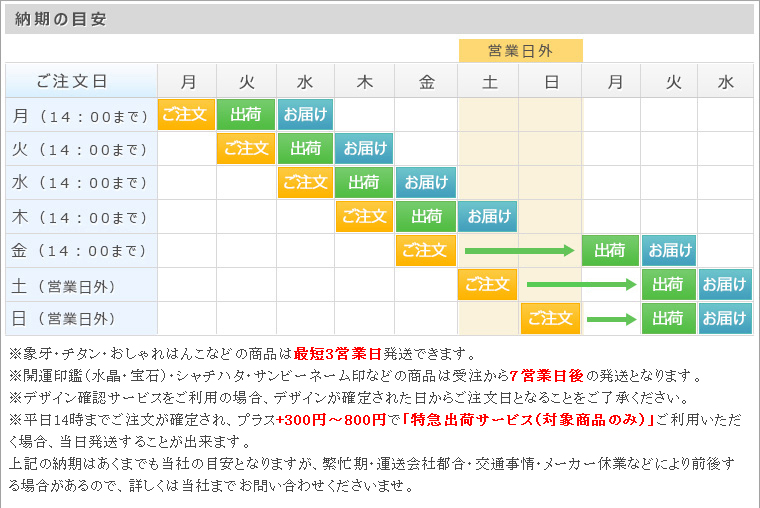
Task: Click the 日 column header
Action: pyautogui.click(x=551, y=81)
